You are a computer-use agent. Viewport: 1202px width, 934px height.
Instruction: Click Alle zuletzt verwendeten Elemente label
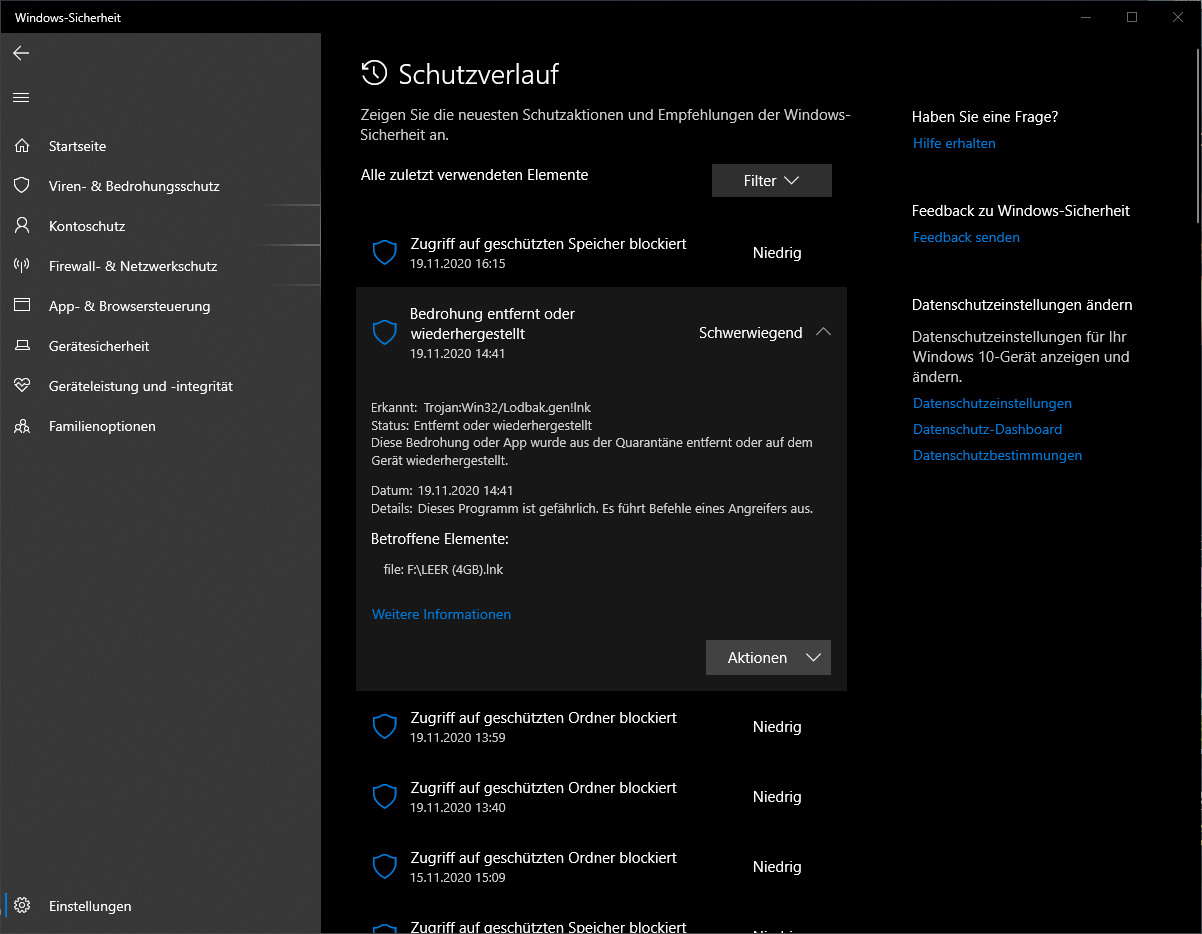pos(474,175)
